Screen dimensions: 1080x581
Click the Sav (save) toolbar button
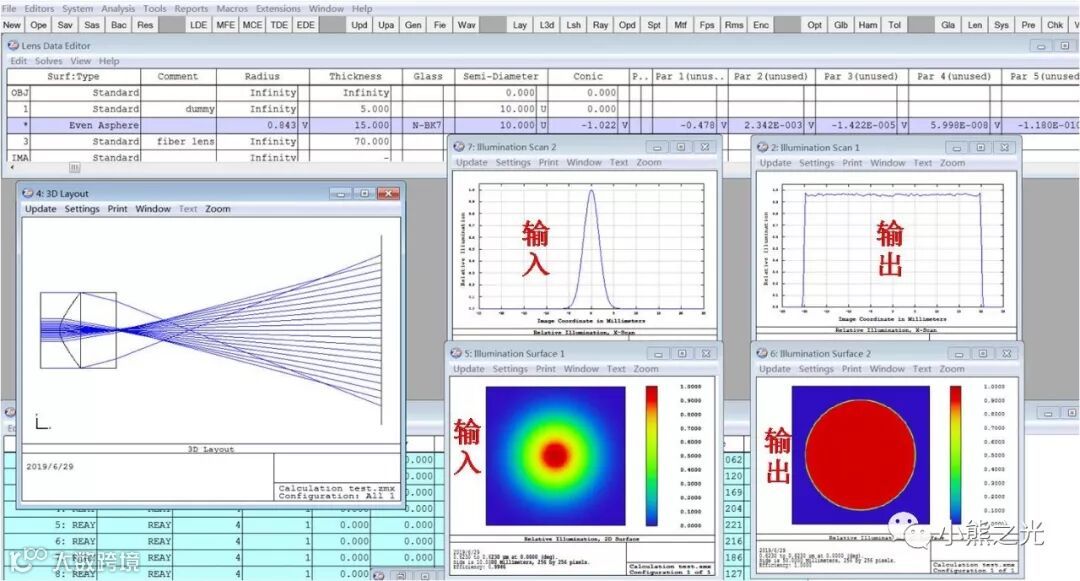65,25
